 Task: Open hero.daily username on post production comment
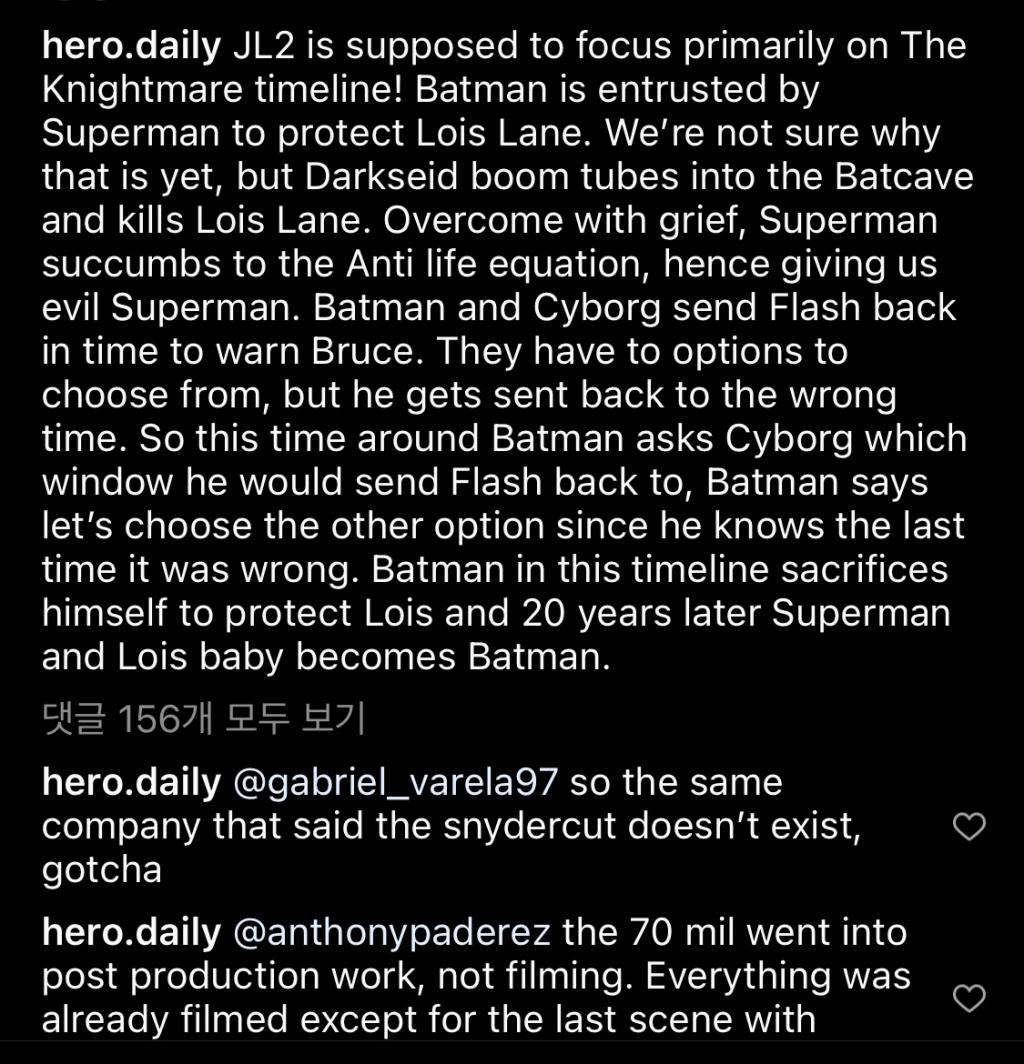132,933
